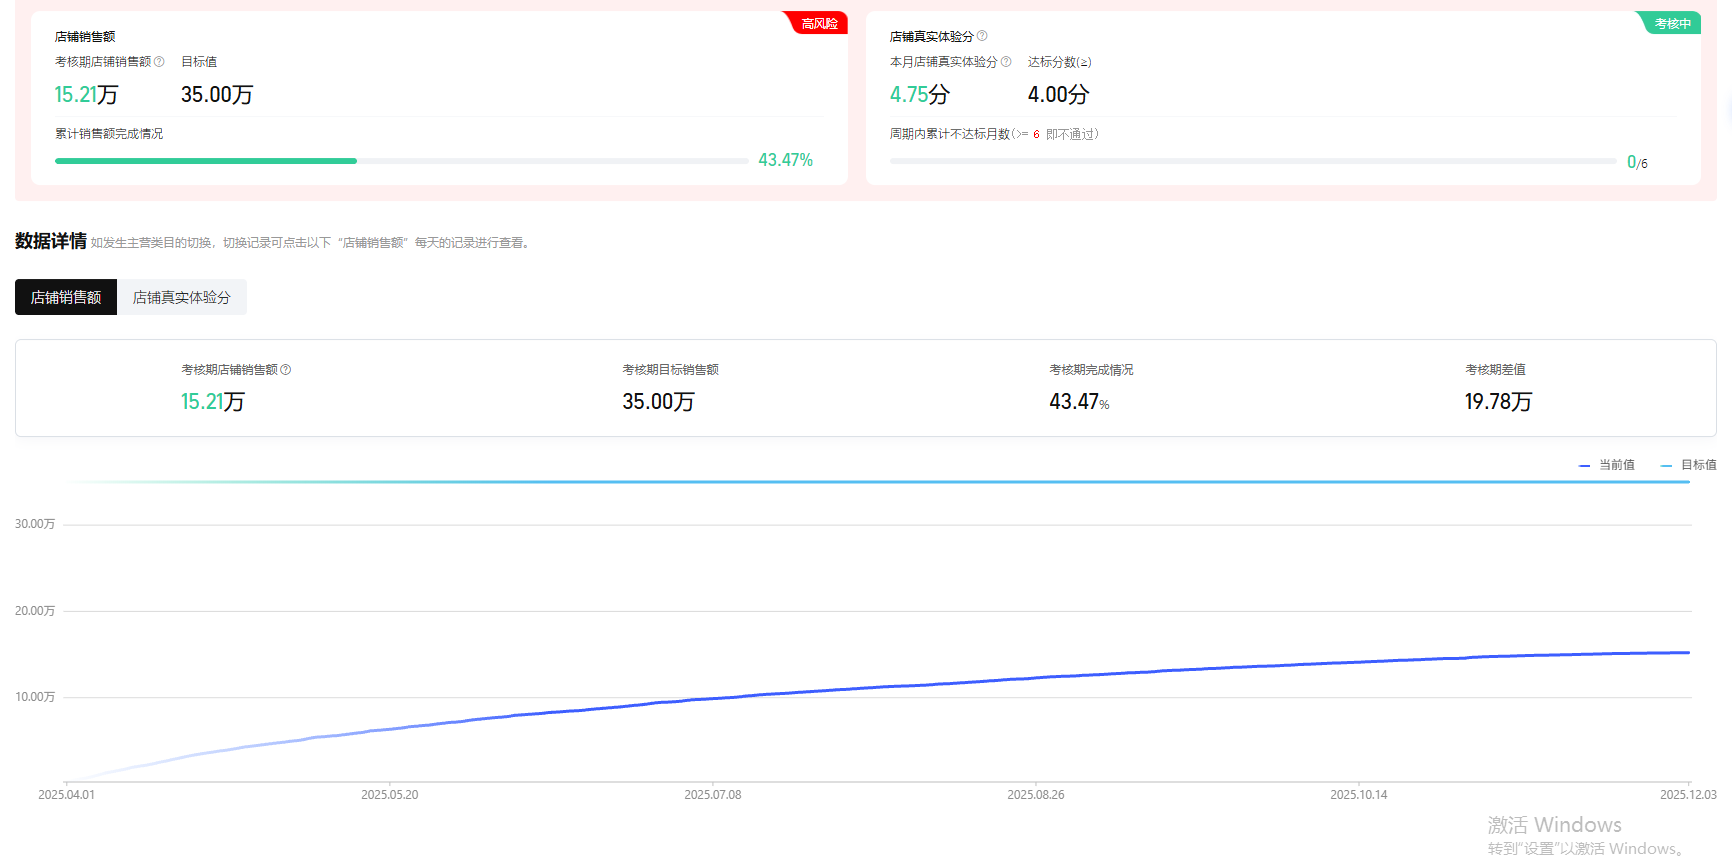Click the 19.78万 考核期差值 value
This screenshot has height=859, width=1732.
pyautogui.click(x=1497, y=402)
